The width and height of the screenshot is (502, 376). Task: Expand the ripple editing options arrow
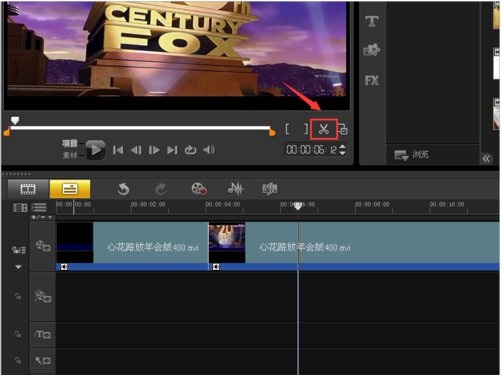point(18,267)
